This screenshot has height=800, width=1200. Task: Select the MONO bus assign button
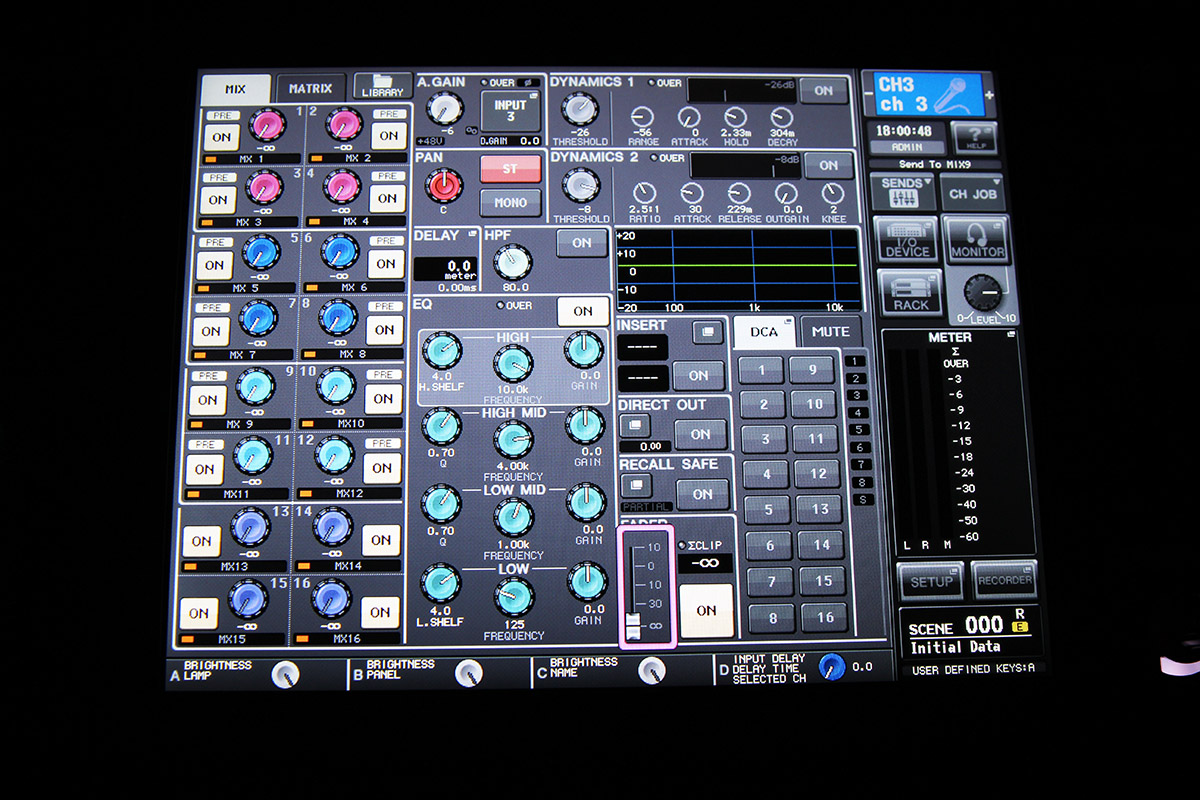[x=510, y=203]
